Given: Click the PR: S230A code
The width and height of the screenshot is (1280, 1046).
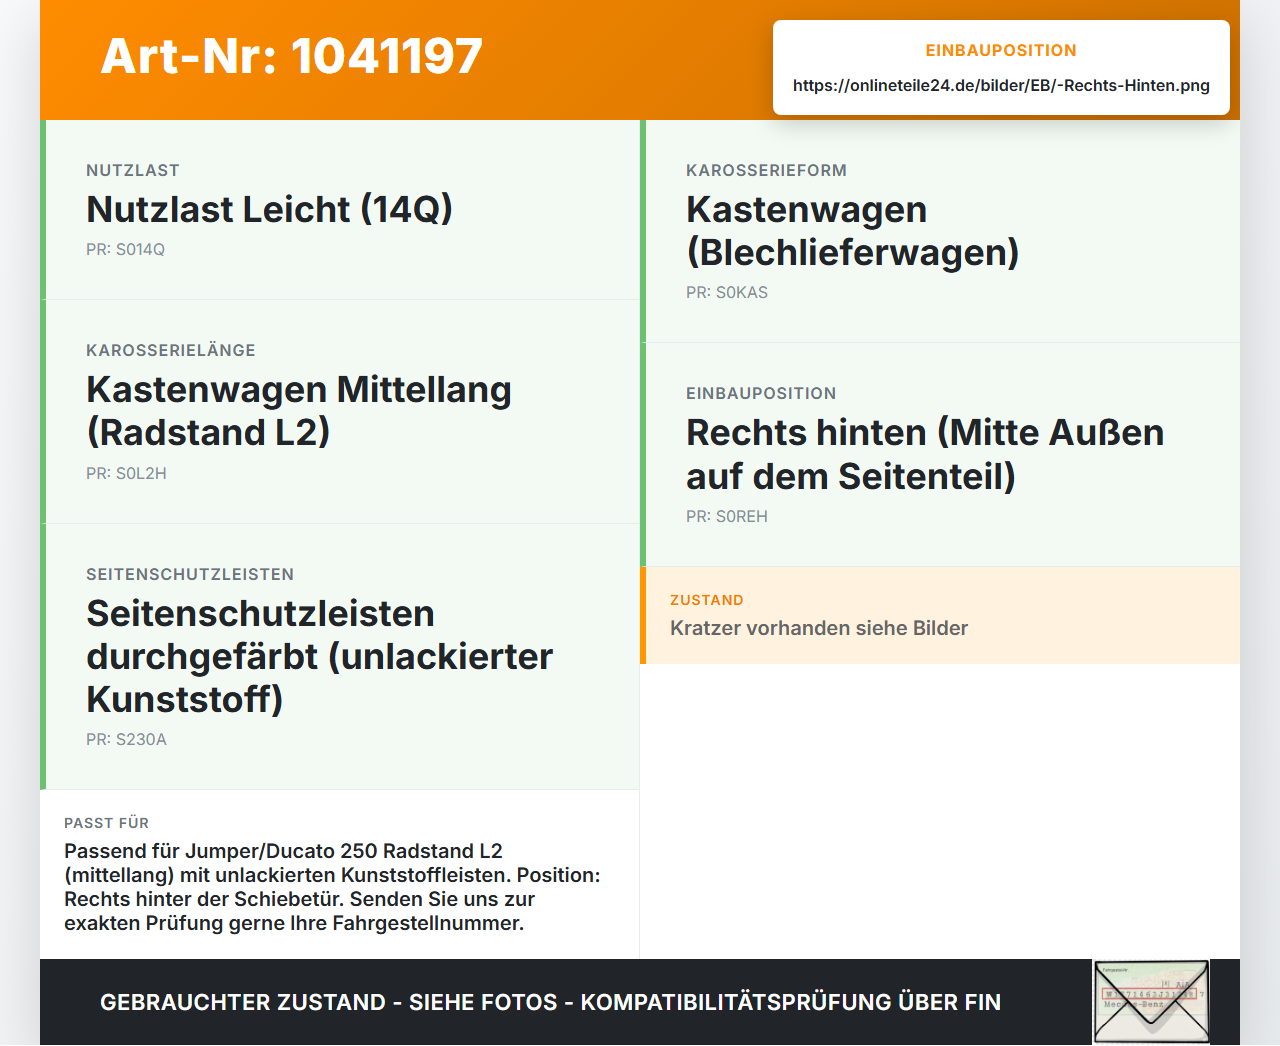Looking at the screenshot, I should (x=127, y=740).
